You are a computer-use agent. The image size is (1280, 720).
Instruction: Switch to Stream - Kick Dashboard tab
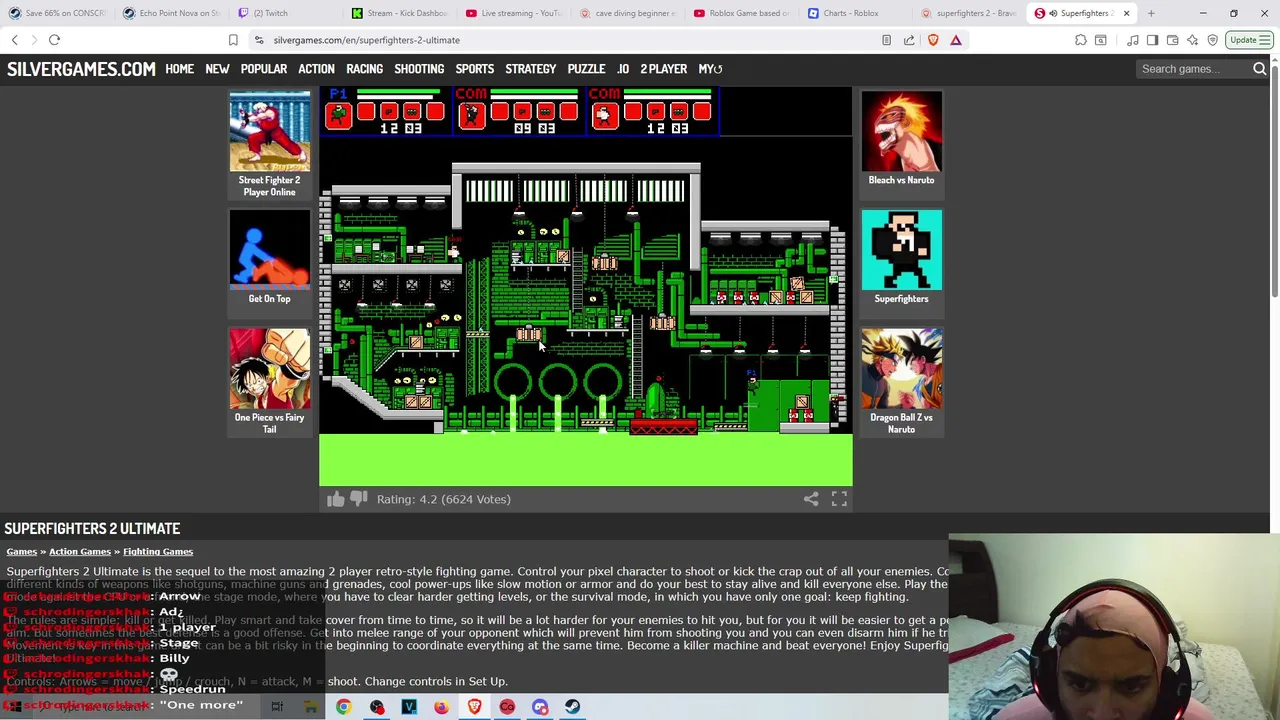398,13
